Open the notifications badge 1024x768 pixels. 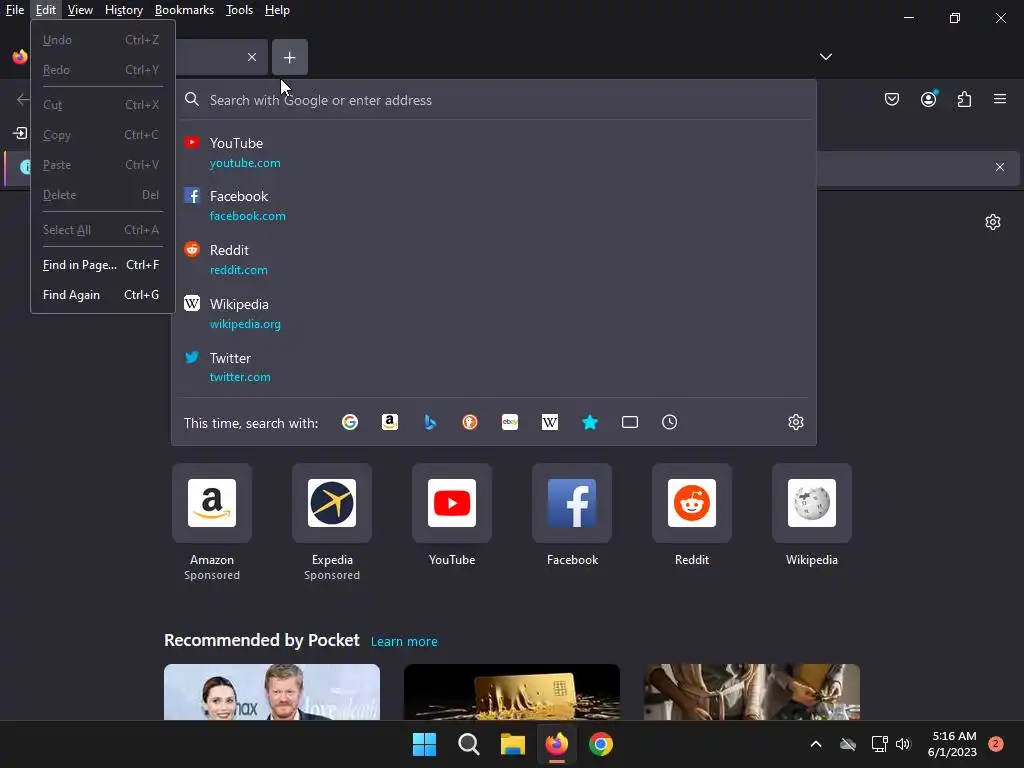pos(996,744)
